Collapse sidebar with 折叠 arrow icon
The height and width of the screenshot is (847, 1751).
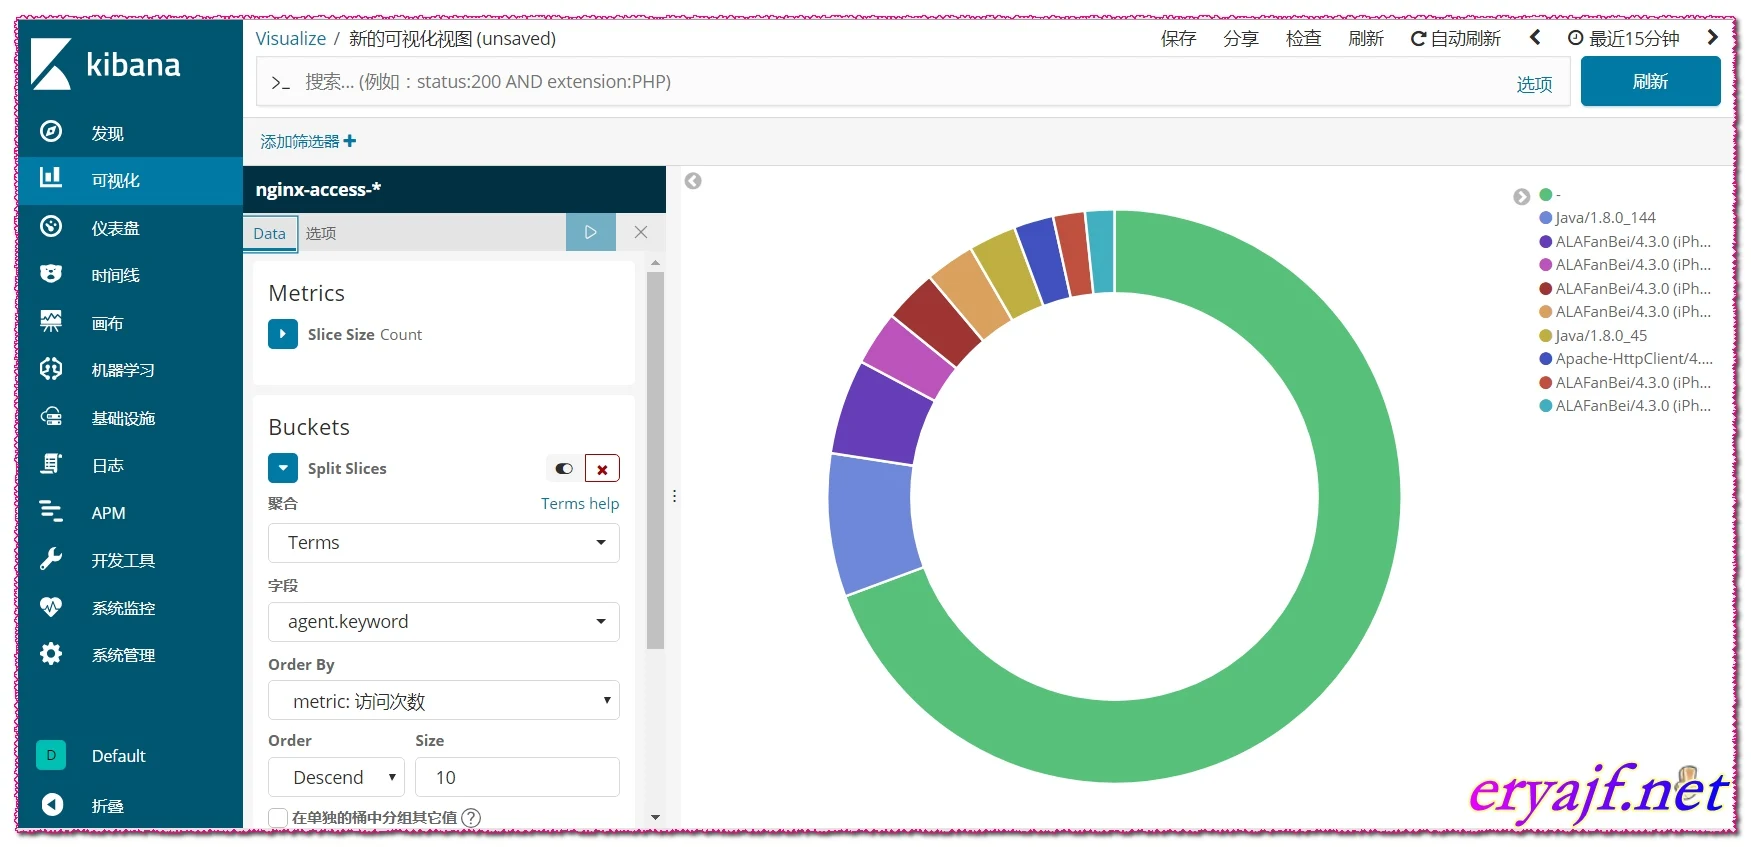point(52,804)
